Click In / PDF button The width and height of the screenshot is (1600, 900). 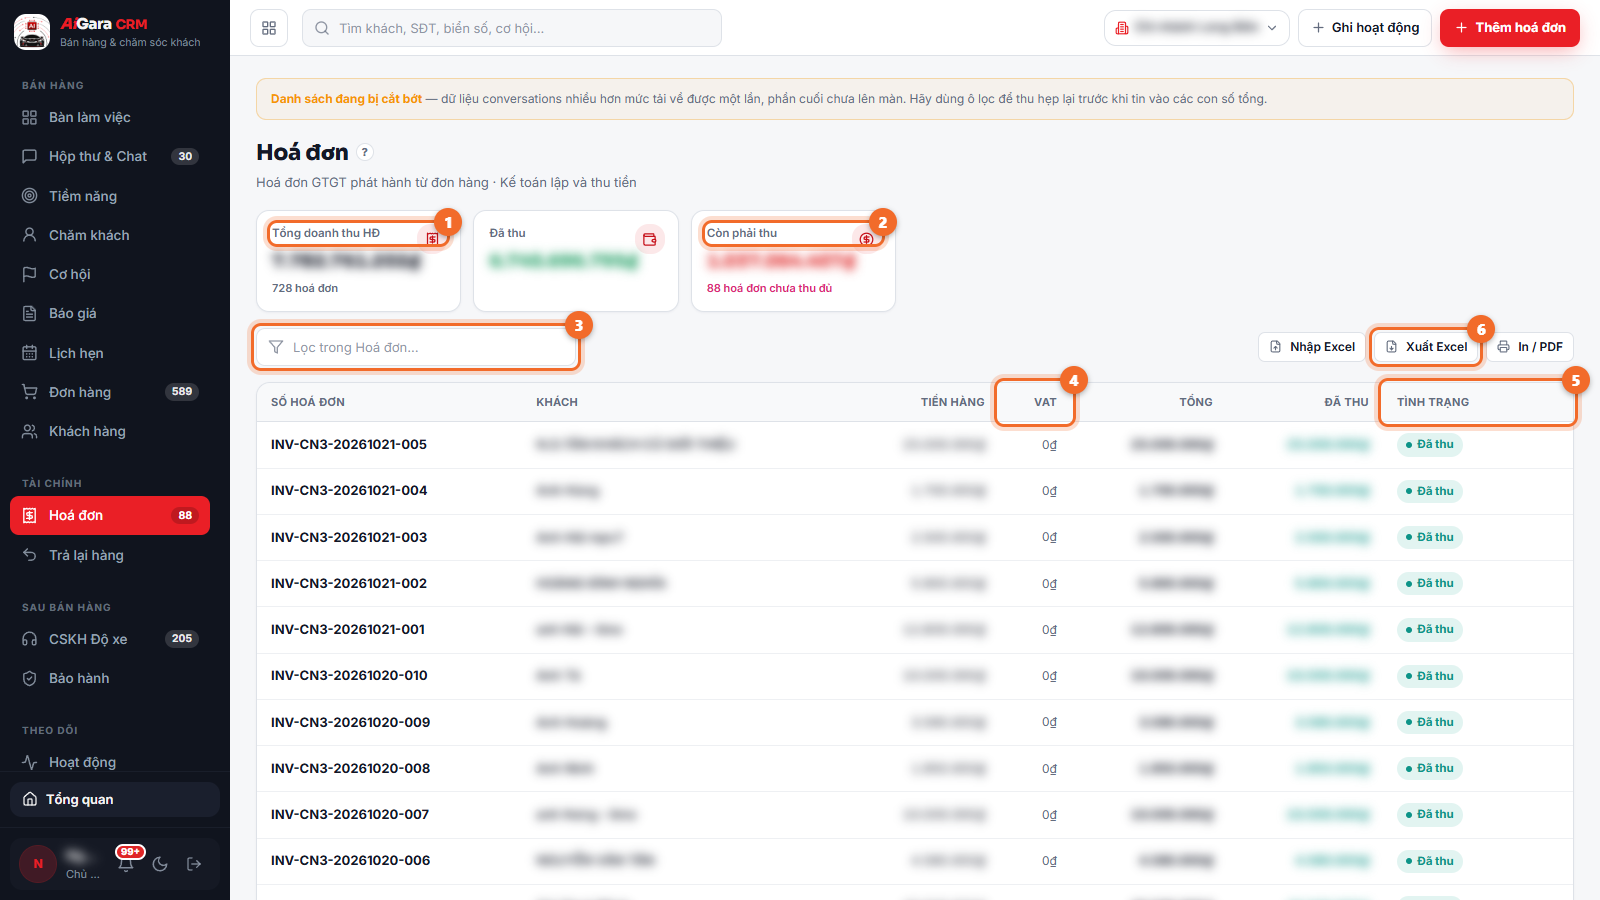[x=1530, y=347]
